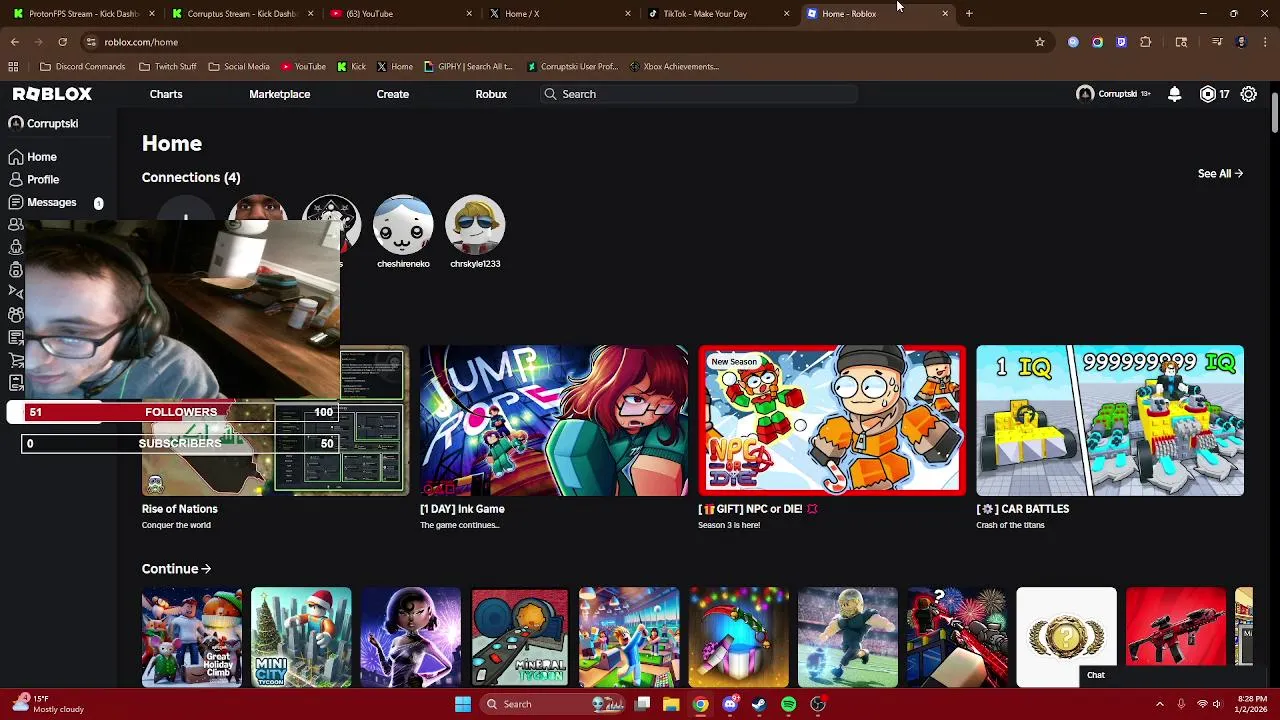This screenshot has height=720, width=1280.
Task: Open File Explorer from the taskbar
Action: [671, 704]
